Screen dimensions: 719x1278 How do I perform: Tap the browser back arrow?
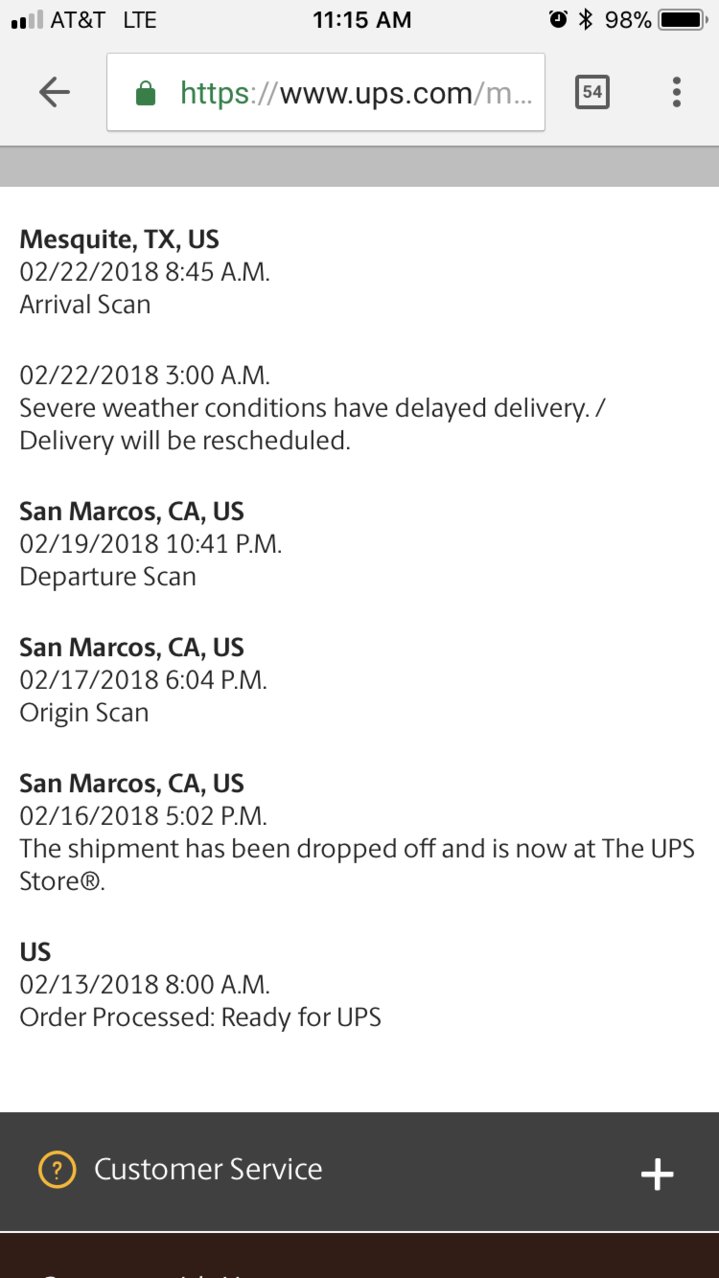tap(54, 93)
